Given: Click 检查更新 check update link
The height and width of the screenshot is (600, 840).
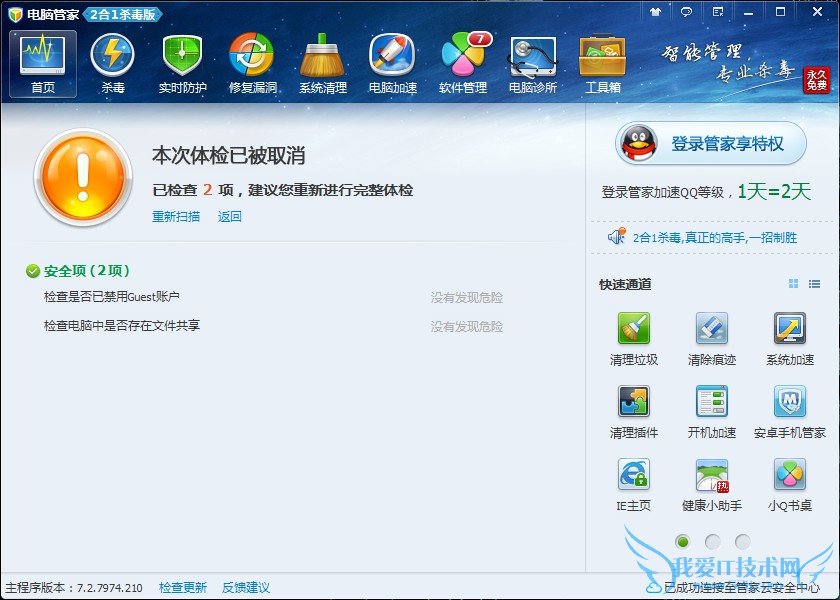Looking at the screenshot, I should 183,588.
